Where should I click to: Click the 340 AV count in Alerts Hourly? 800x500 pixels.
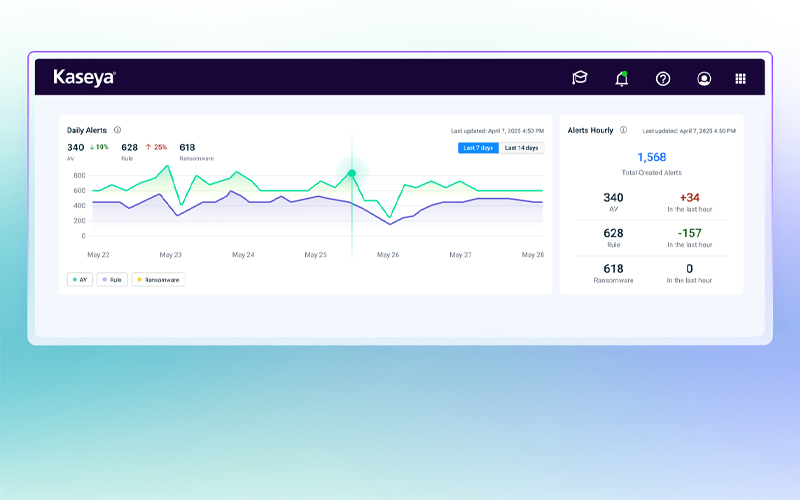pyautogui.click(x=613, y=198)
